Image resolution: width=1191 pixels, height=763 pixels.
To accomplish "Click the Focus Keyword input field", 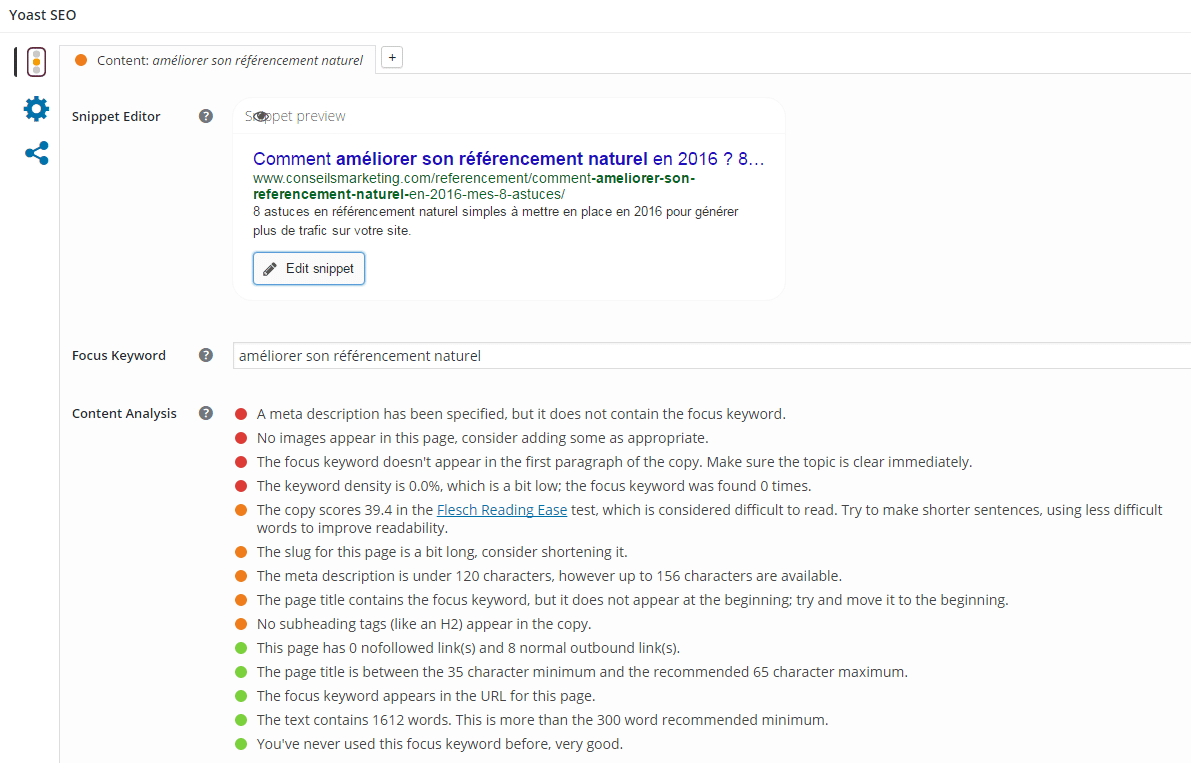I will point(712,355).
